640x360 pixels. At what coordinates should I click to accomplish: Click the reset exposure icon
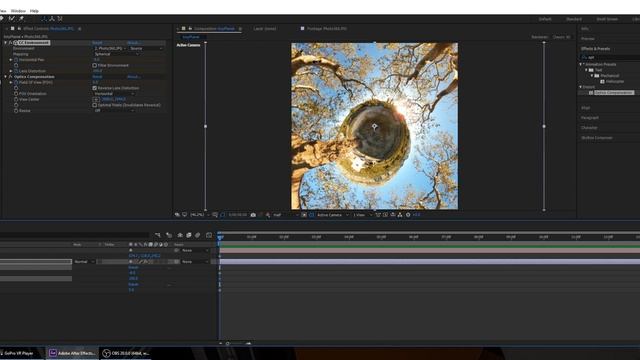[x=408, y=215]
